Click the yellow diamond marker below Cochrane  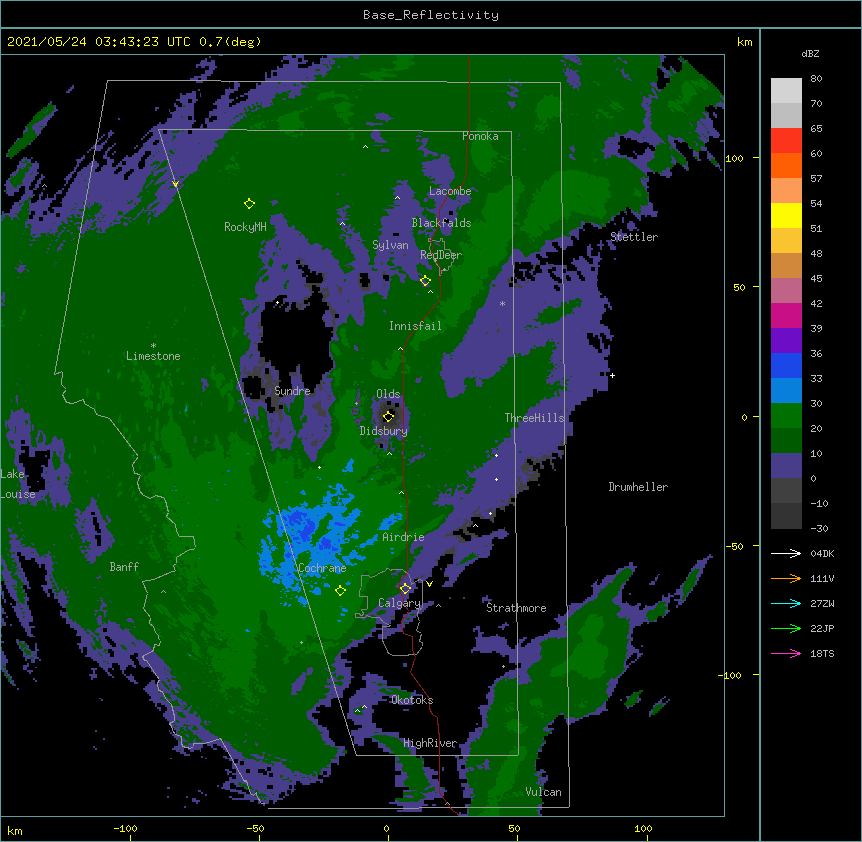coord(340,590)
